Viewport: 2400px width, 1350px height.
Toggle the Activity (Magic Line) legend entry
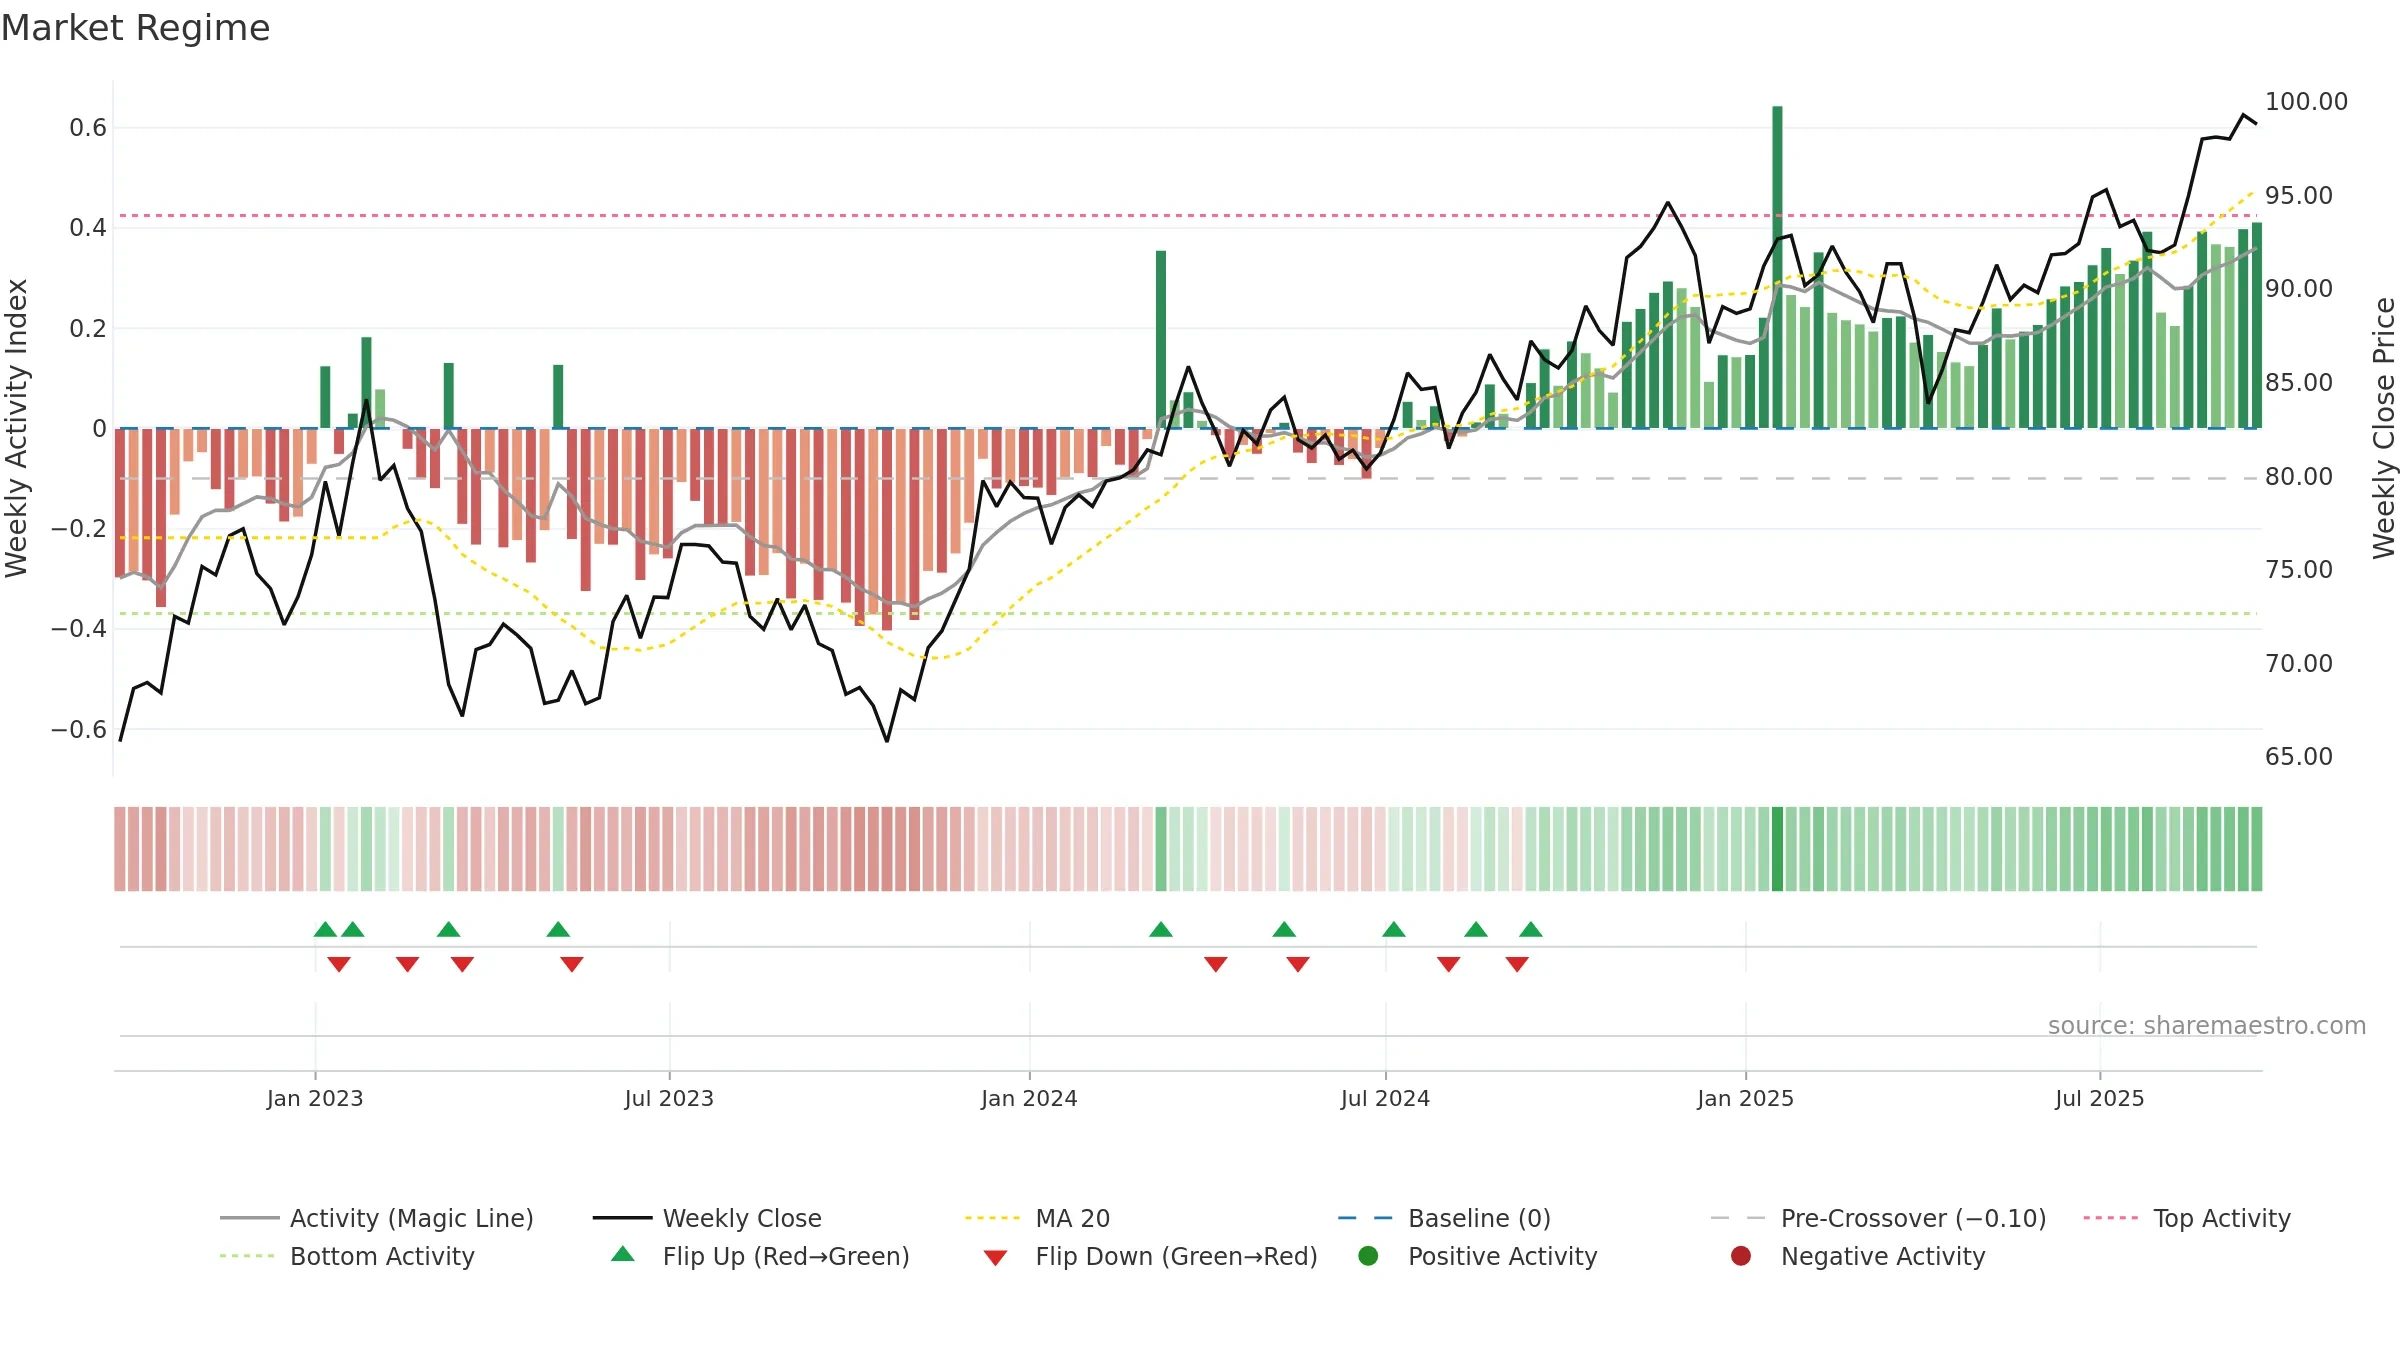point(377,1218)
